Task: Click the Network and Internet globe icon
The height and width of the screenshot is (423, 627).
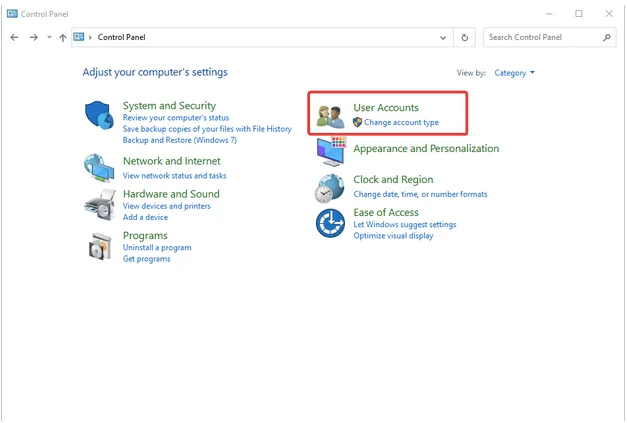Action: [x=99, y=168]
